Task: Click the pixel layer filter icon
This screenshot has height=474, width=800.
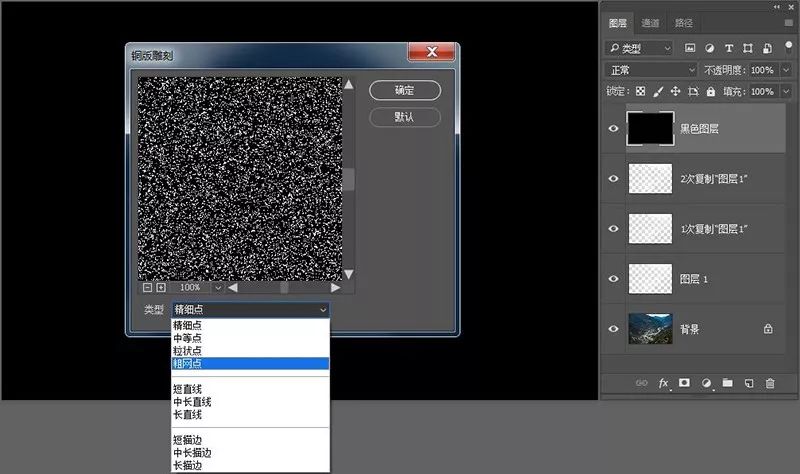Action: (690, 48)
